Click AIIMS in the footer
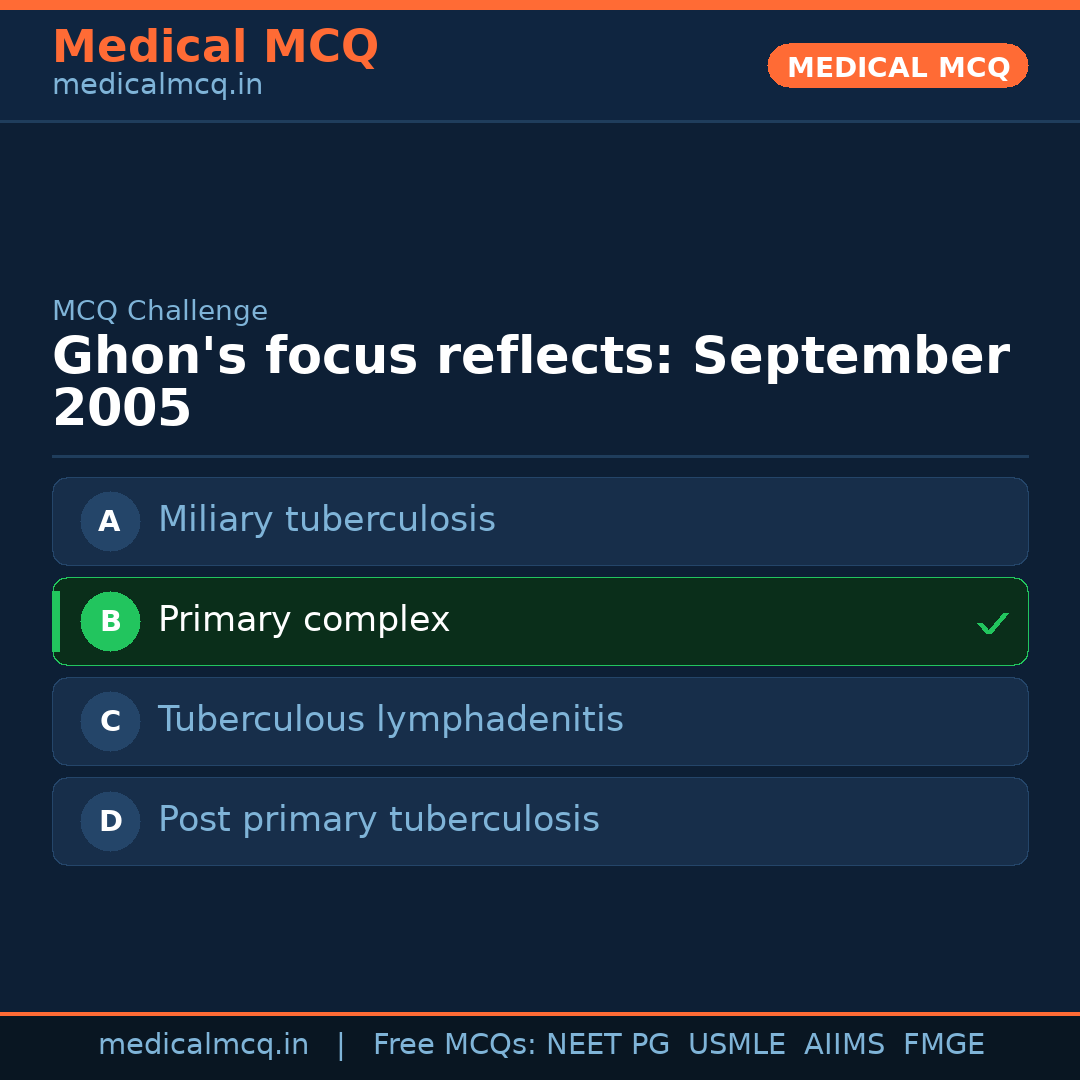 click(x=844, y=1045)
